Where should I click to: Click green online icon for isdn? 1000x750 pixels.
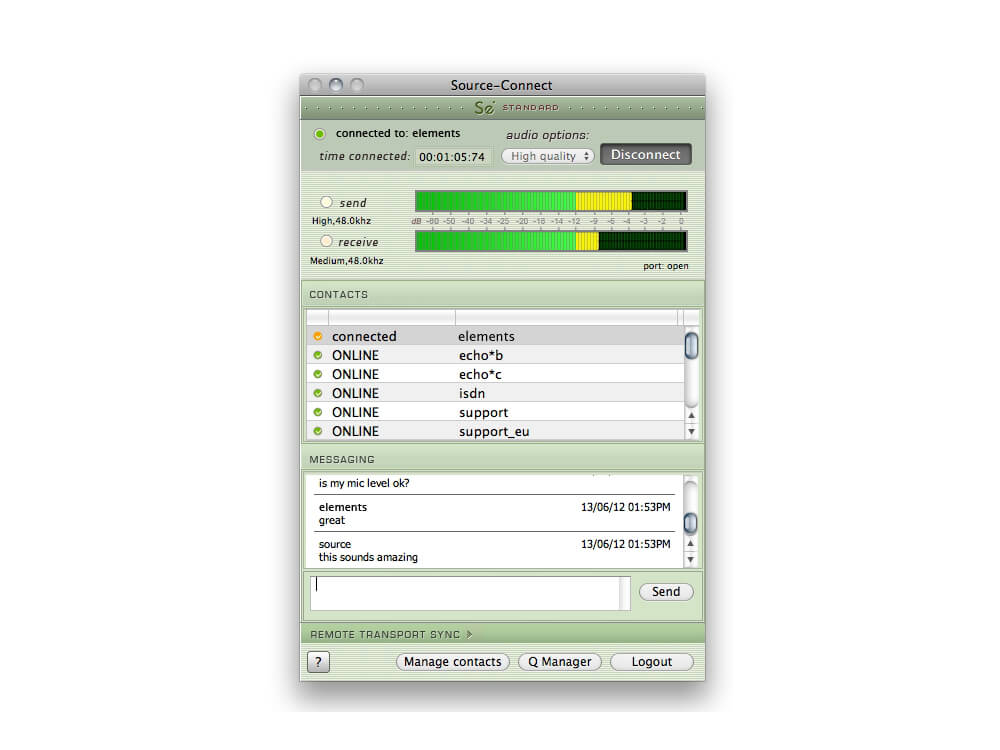[x=318, y=393]
